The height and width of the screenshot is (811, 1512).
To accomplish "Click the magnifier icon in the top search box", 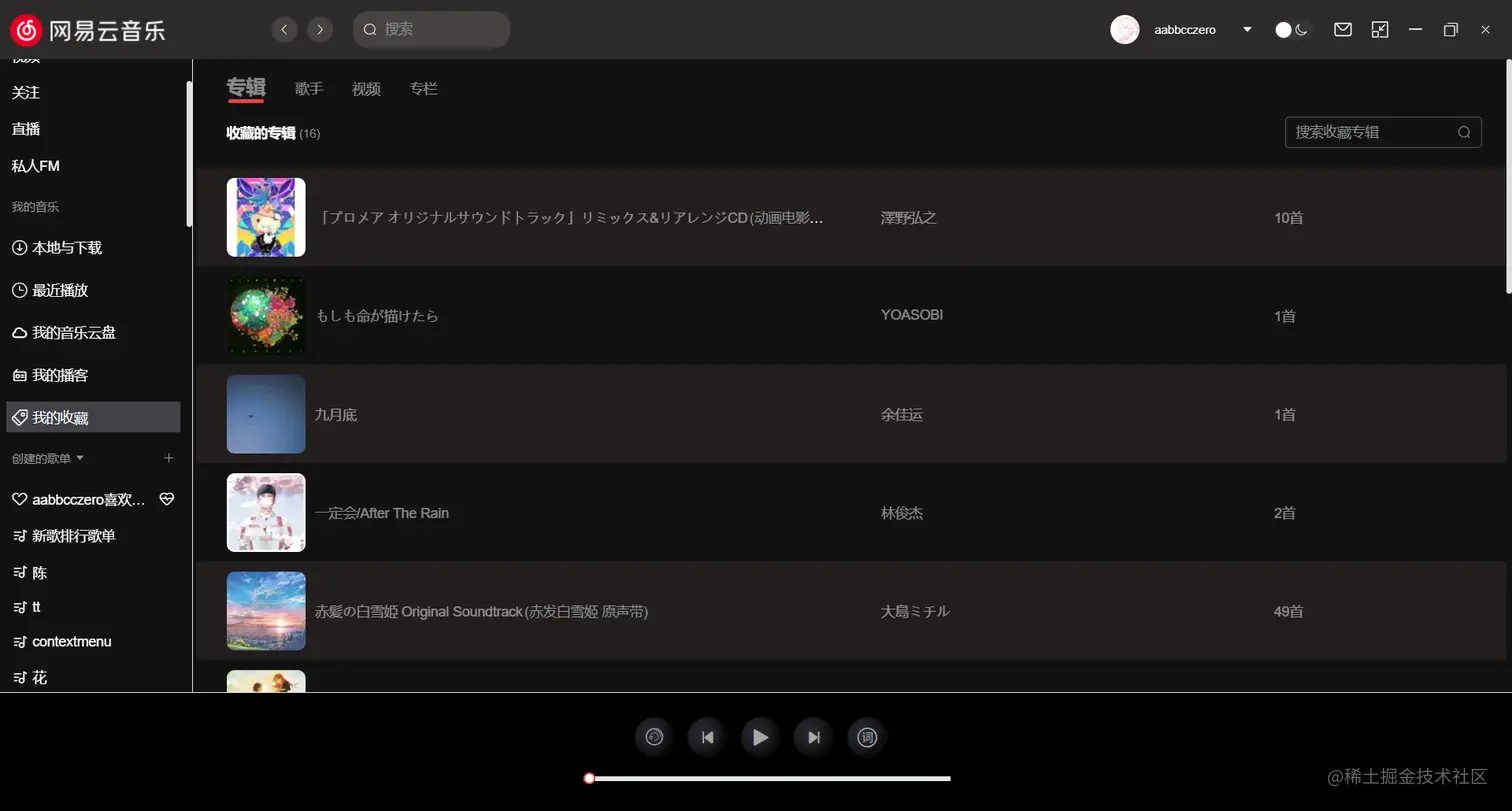I will [370, 30].
